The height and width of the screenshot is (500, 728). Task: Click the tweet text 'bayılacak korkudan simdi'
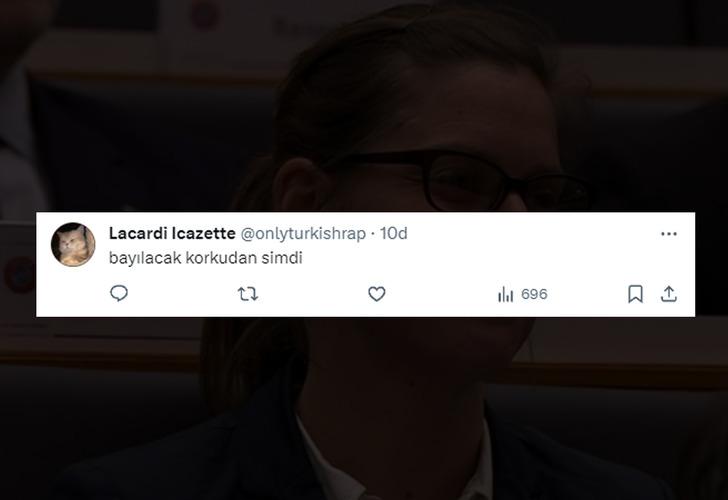[206, 258]
